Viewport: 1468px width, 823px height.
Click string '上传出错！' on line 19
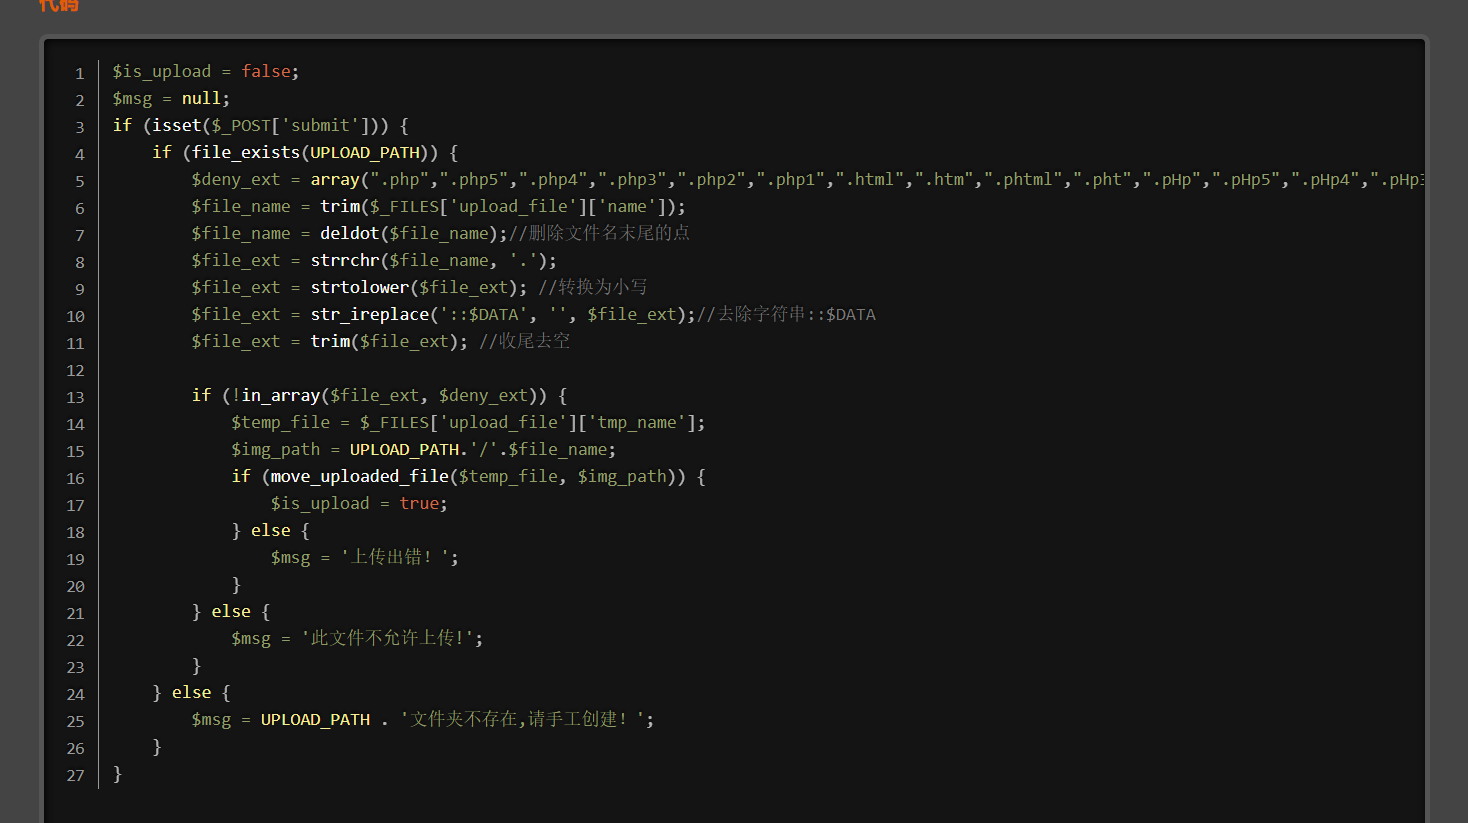pos(394,557)
